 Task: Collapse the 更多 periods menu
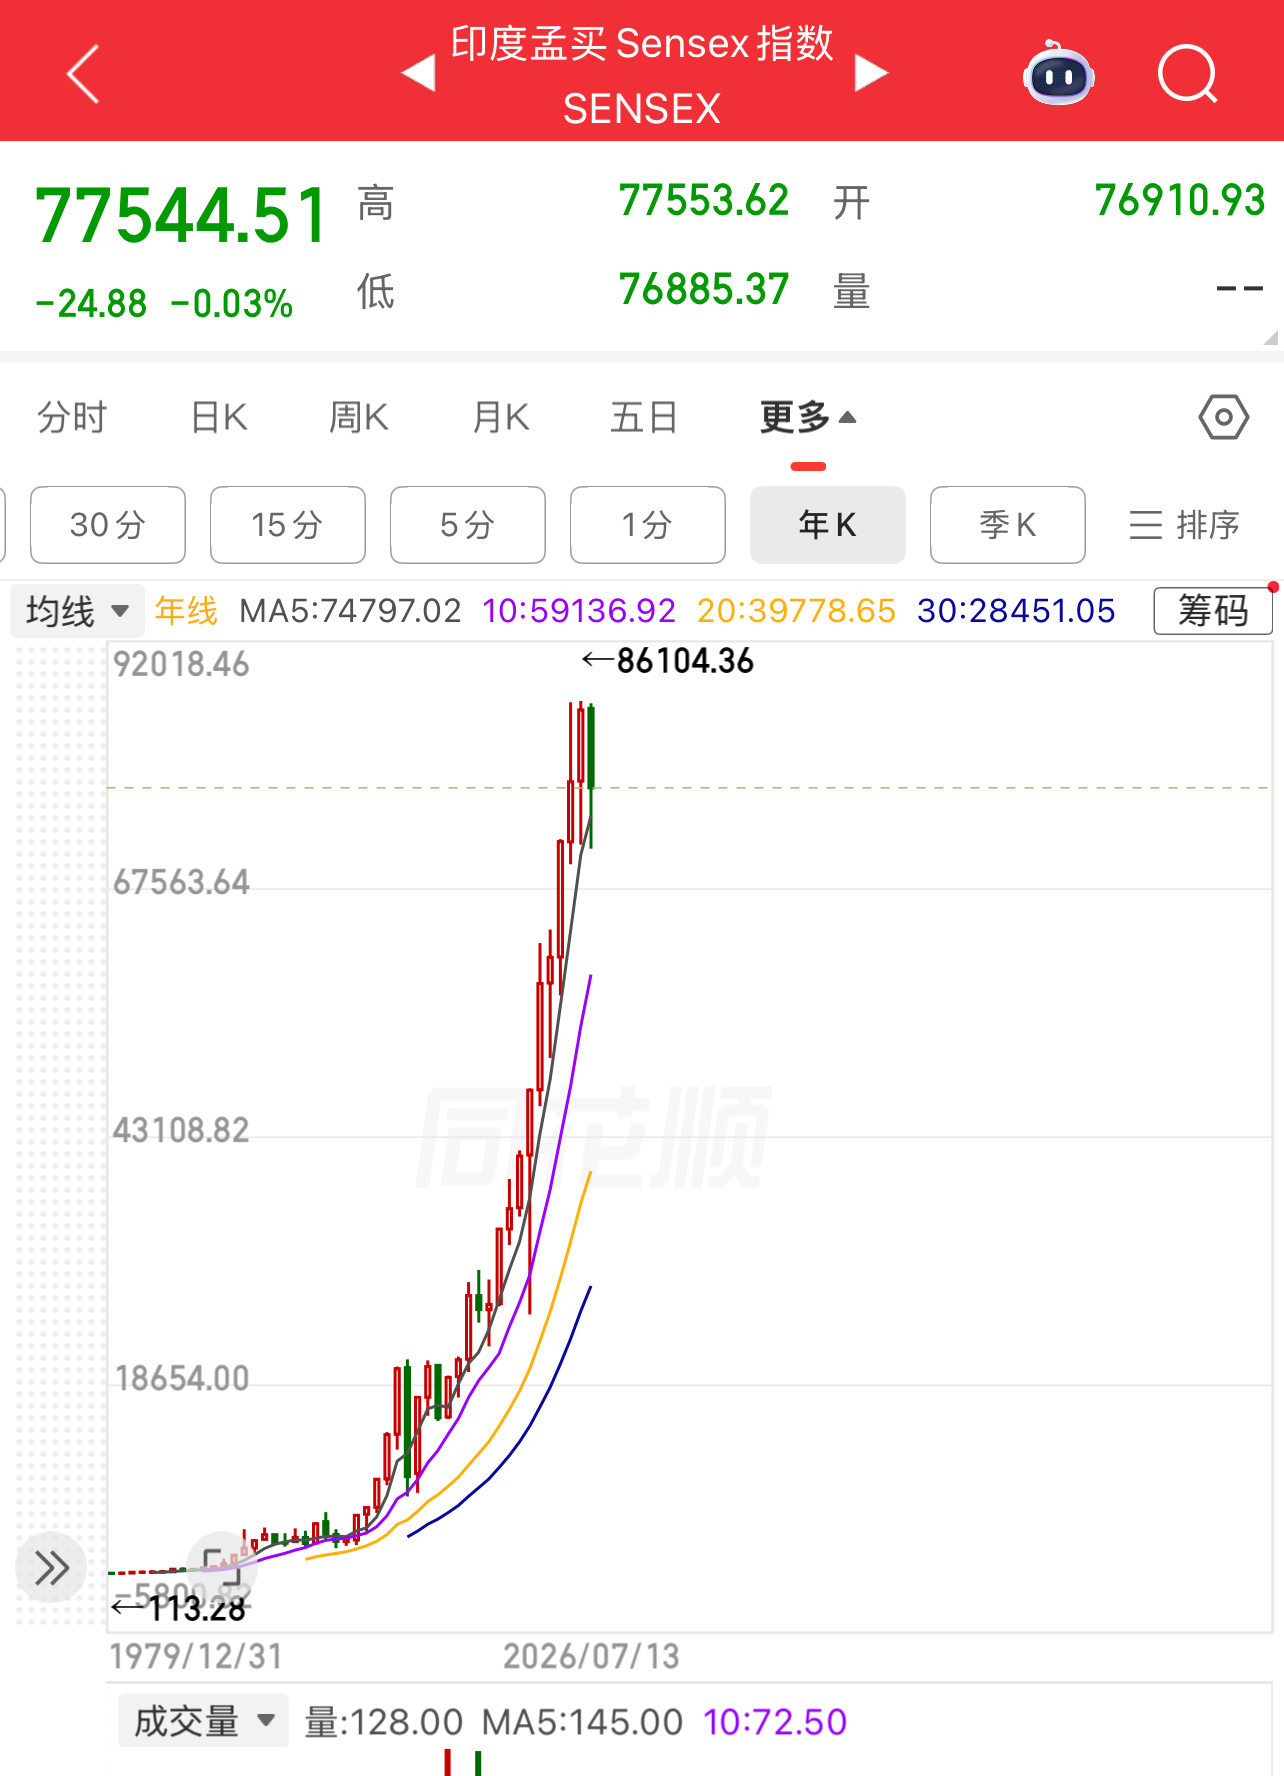click(808, 417)
